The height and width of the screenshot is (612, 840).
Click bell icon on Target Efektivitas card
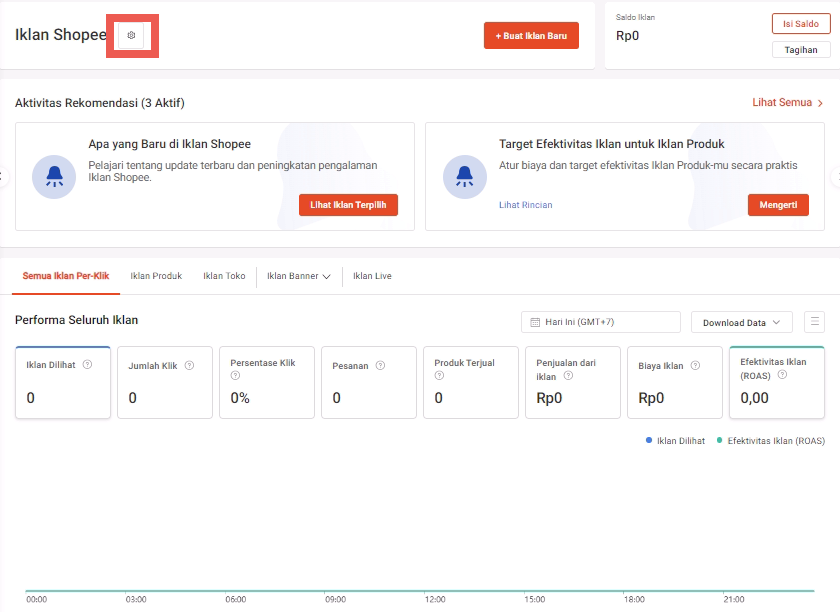tap(464, 177)
